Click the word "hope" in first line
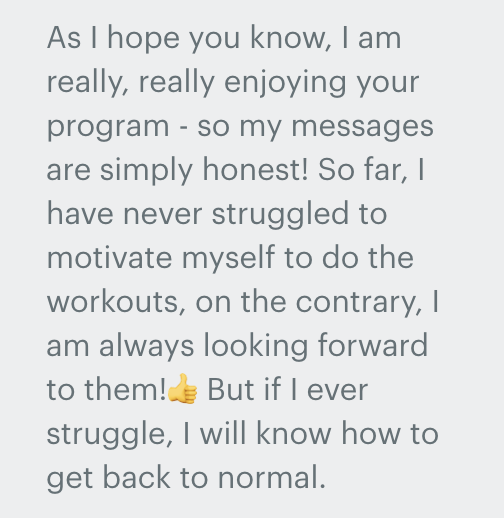This screenshot has height=518, width=504. click(x=143, y=40)
